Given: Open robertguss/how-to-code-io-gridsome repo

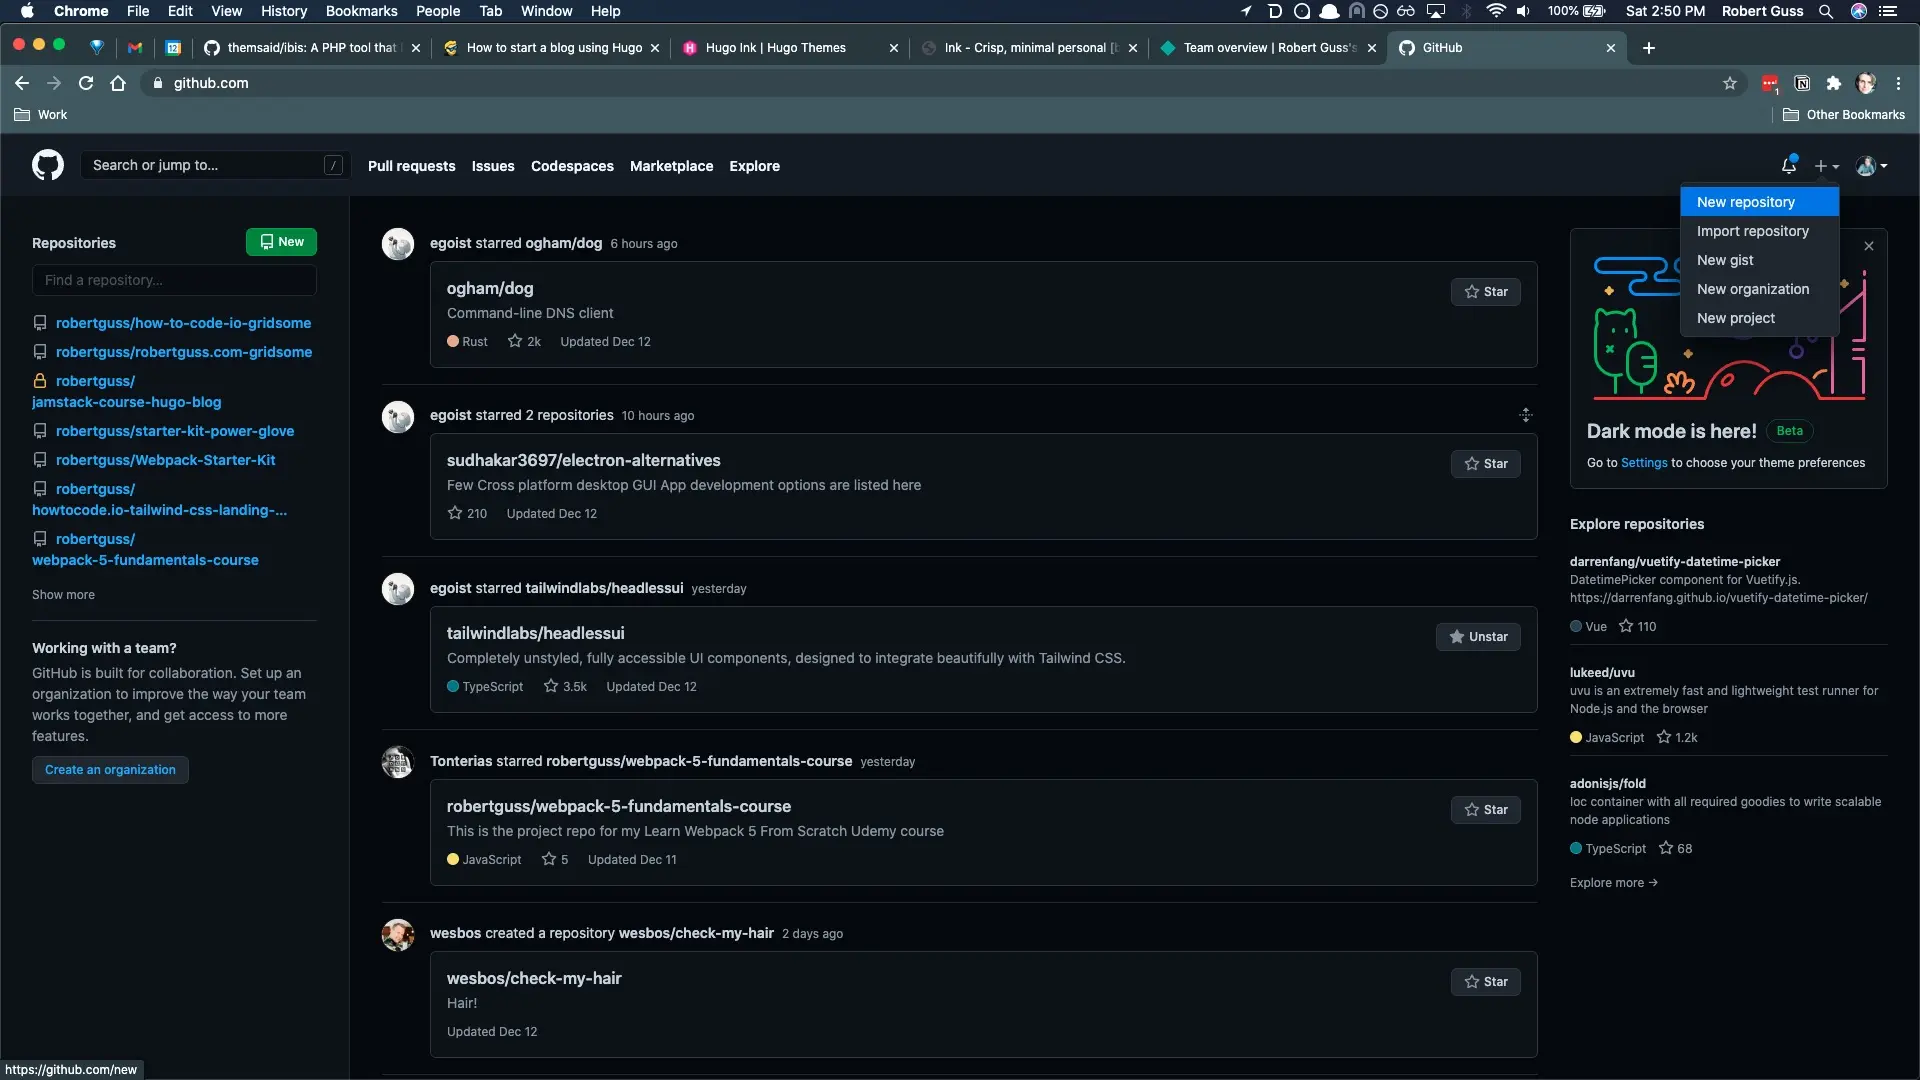Looking at the screenshot, I should (x=183, y=323).
